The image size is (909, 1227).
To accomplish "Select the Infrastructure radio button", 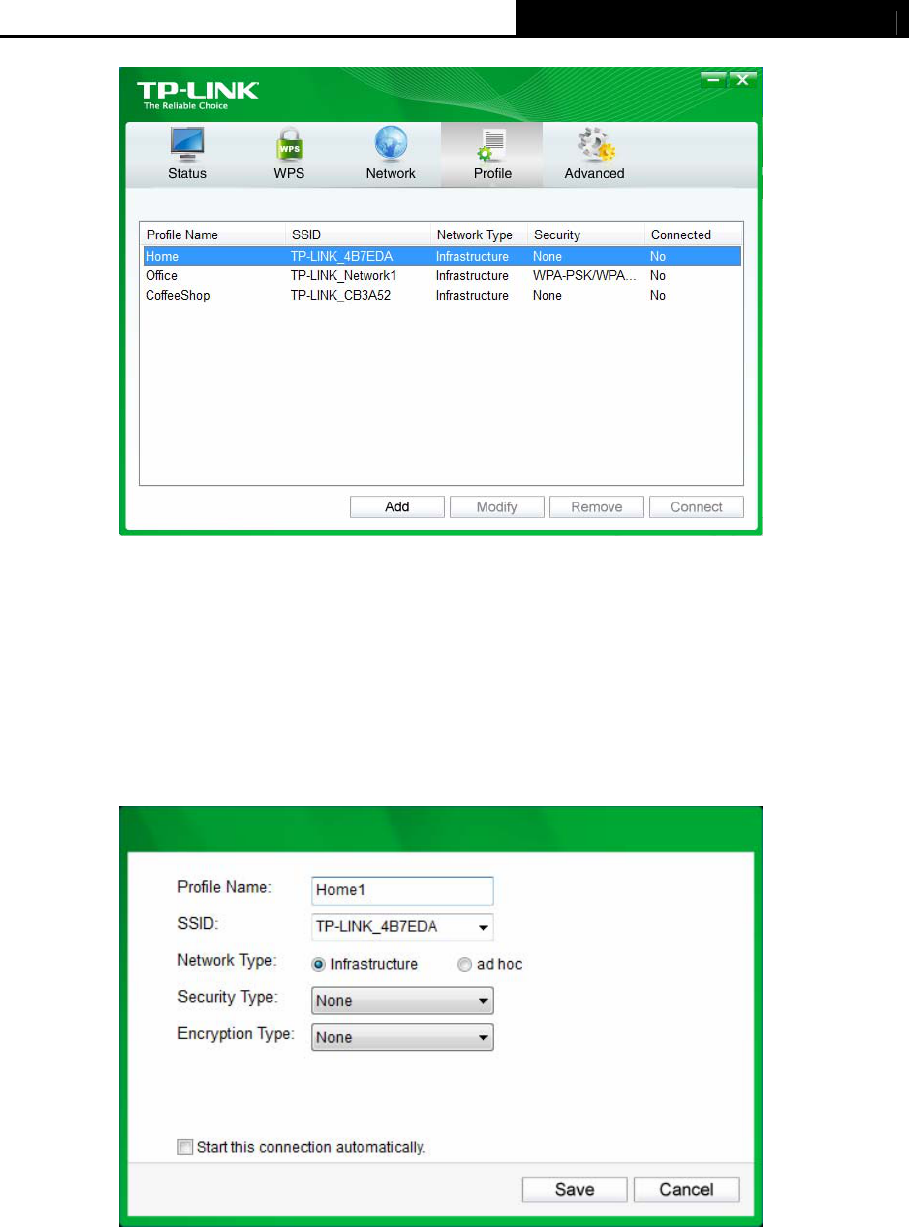I will point(320,965).
